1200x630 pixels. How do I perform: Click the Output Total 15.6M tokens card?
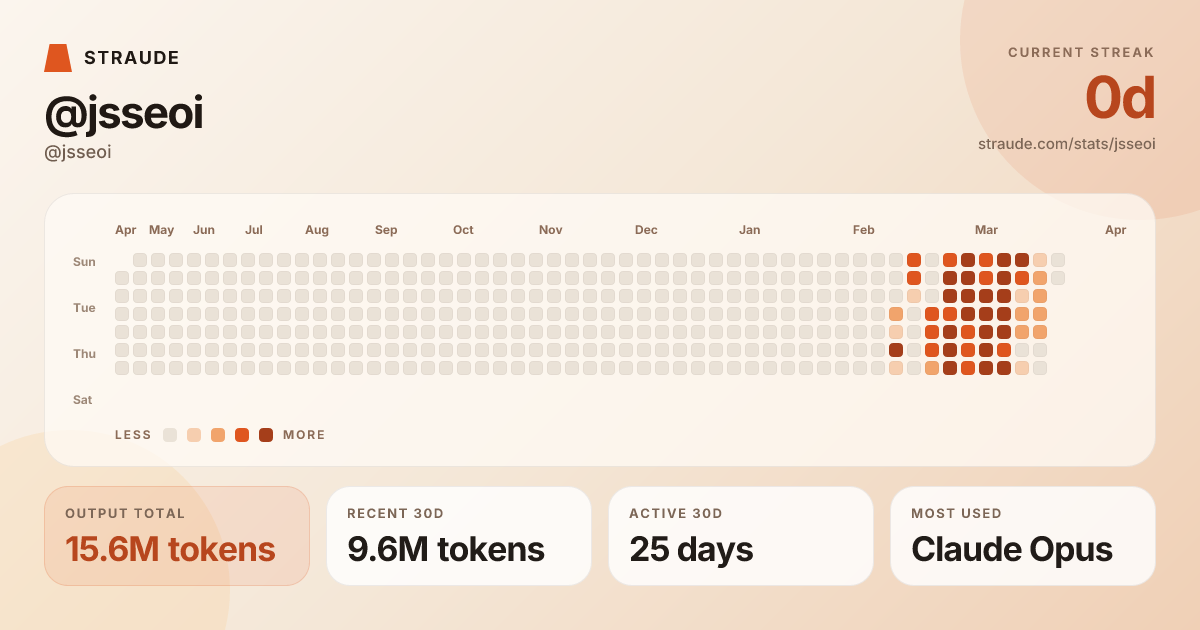point(177,536)
